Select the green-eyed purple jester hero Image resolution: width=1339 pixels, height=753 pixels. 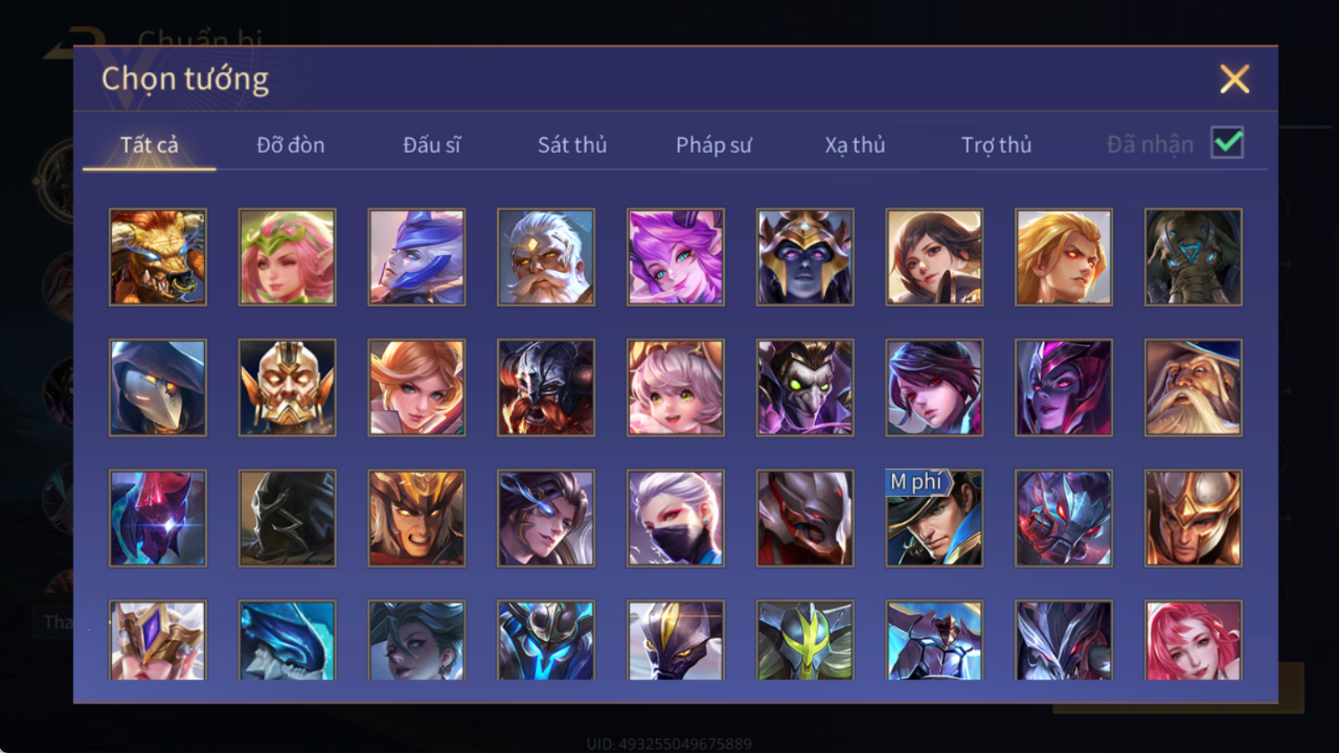point(805,387)
